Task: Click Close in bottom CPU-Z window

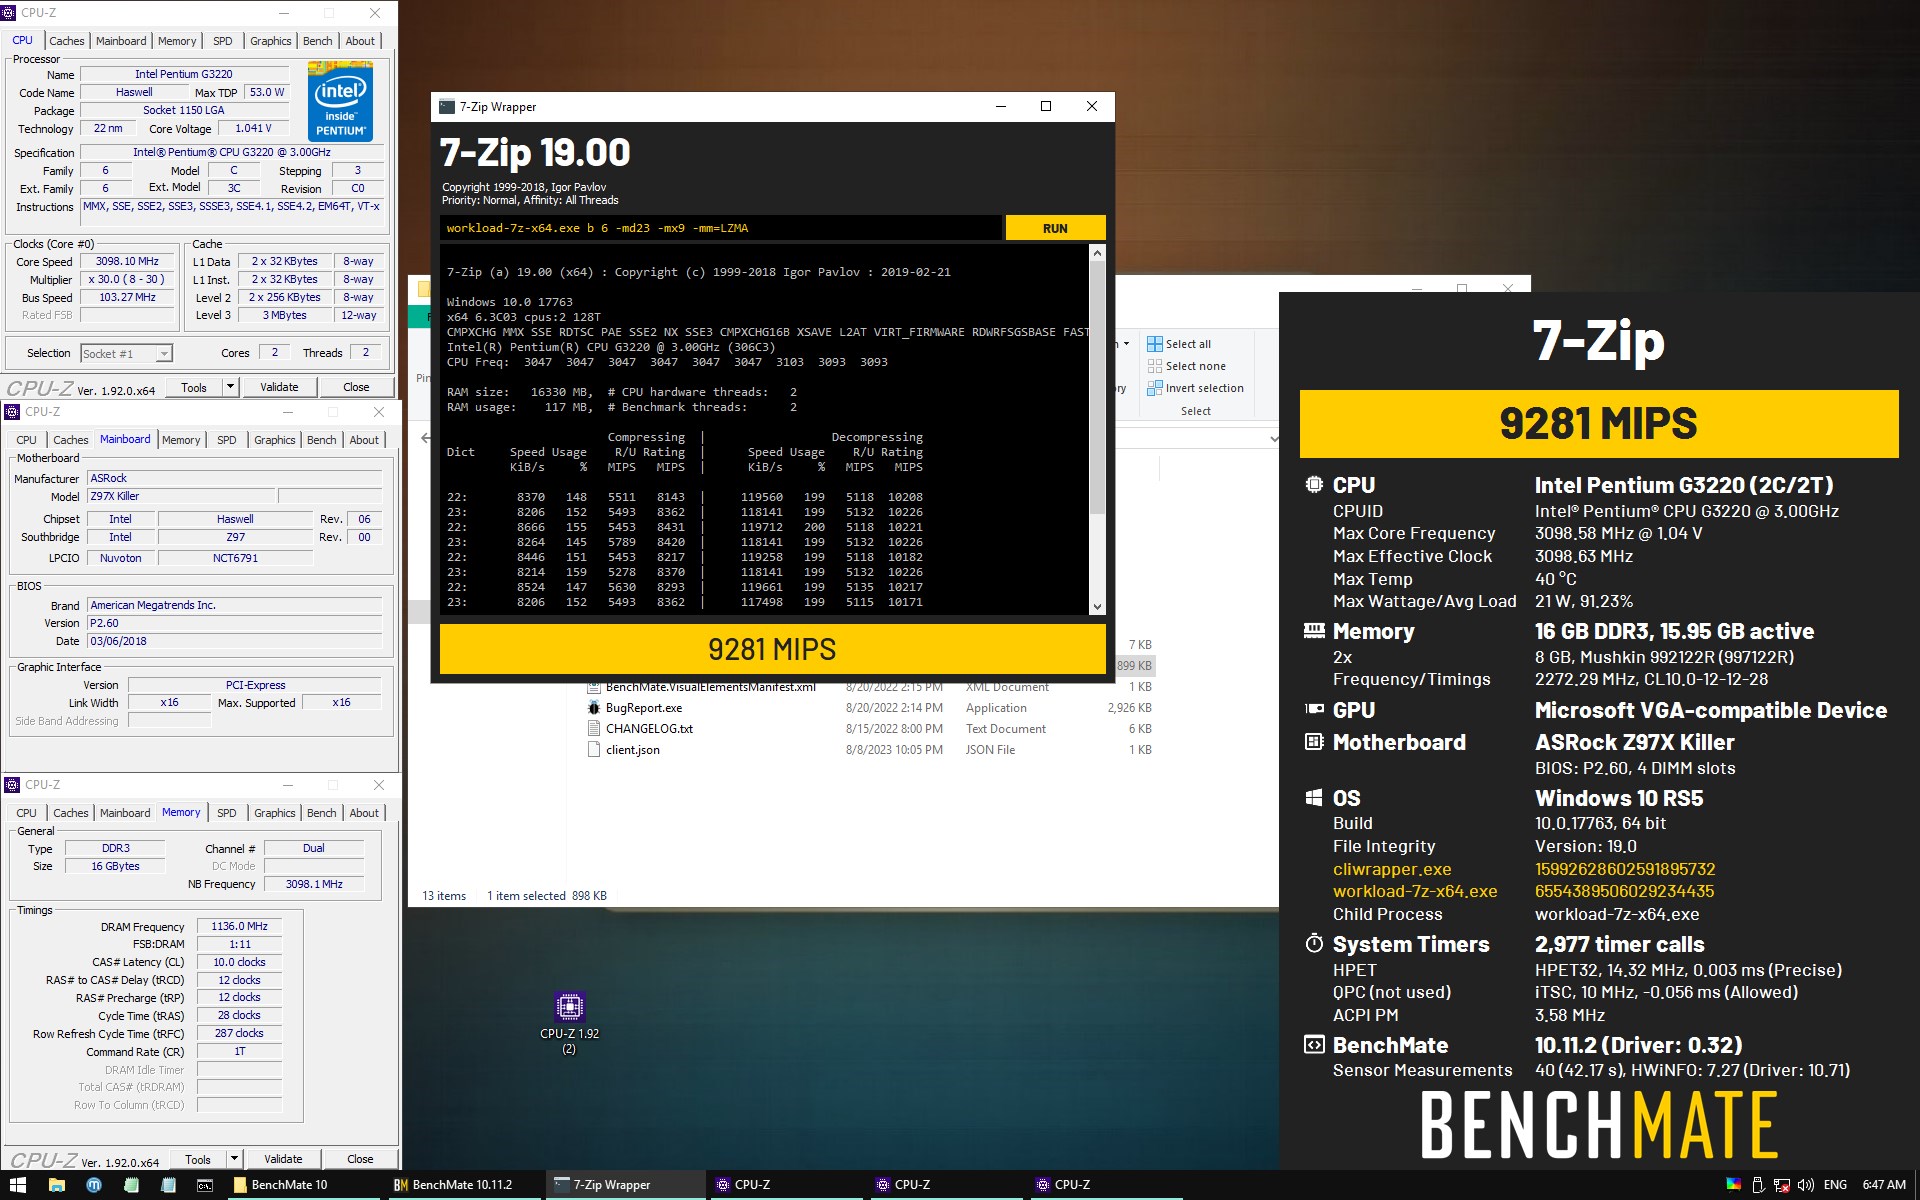Action: click(x=360, y=1159)
